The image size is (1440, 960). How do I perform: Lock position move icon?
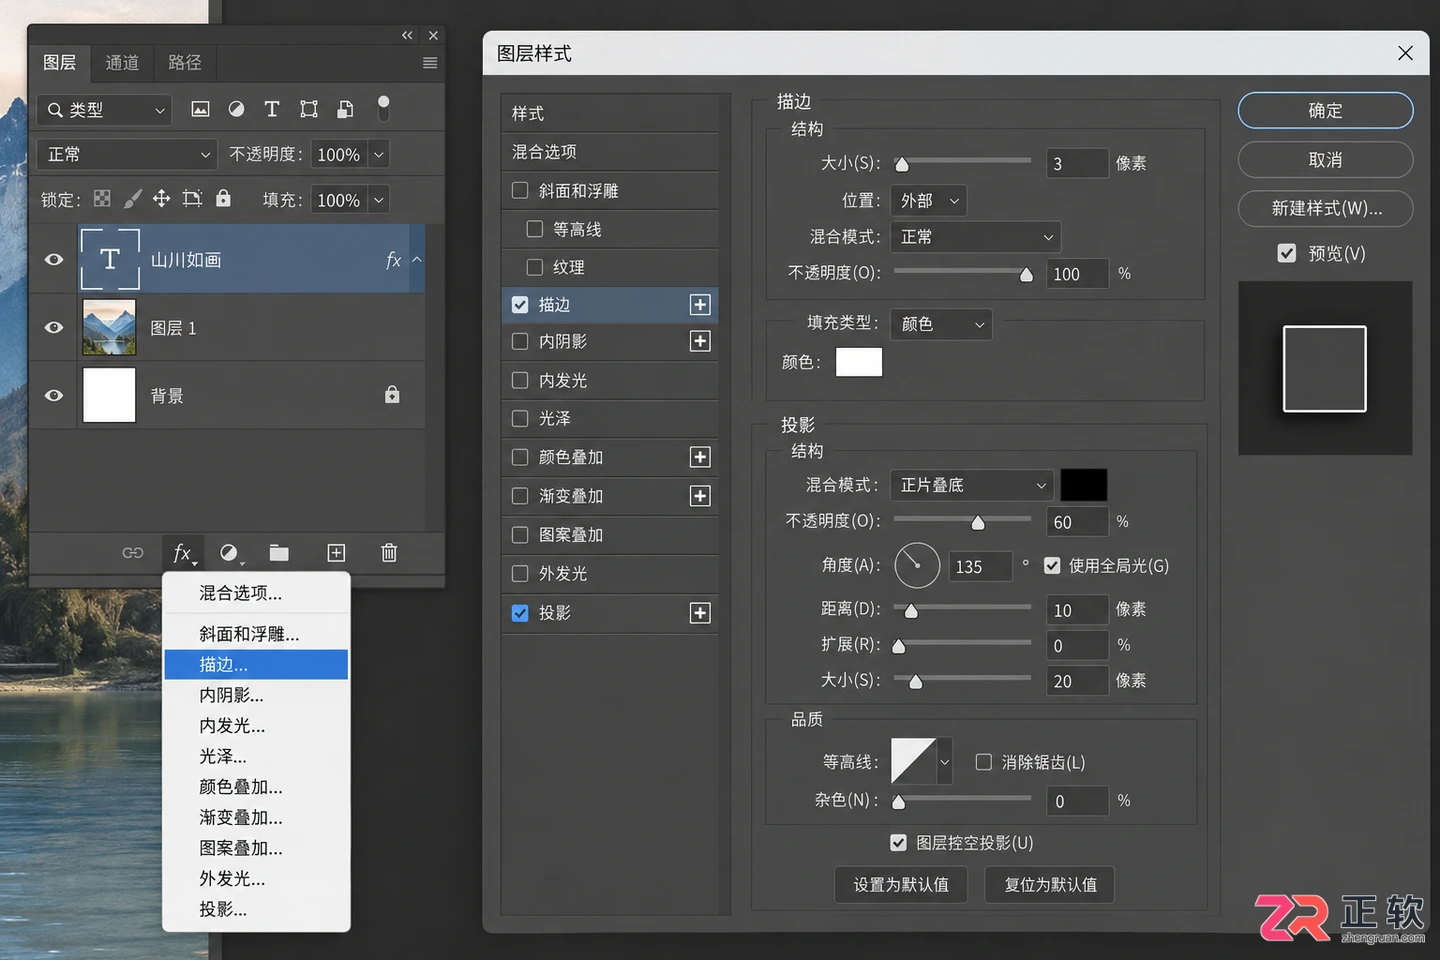click(x=161, y=199)
